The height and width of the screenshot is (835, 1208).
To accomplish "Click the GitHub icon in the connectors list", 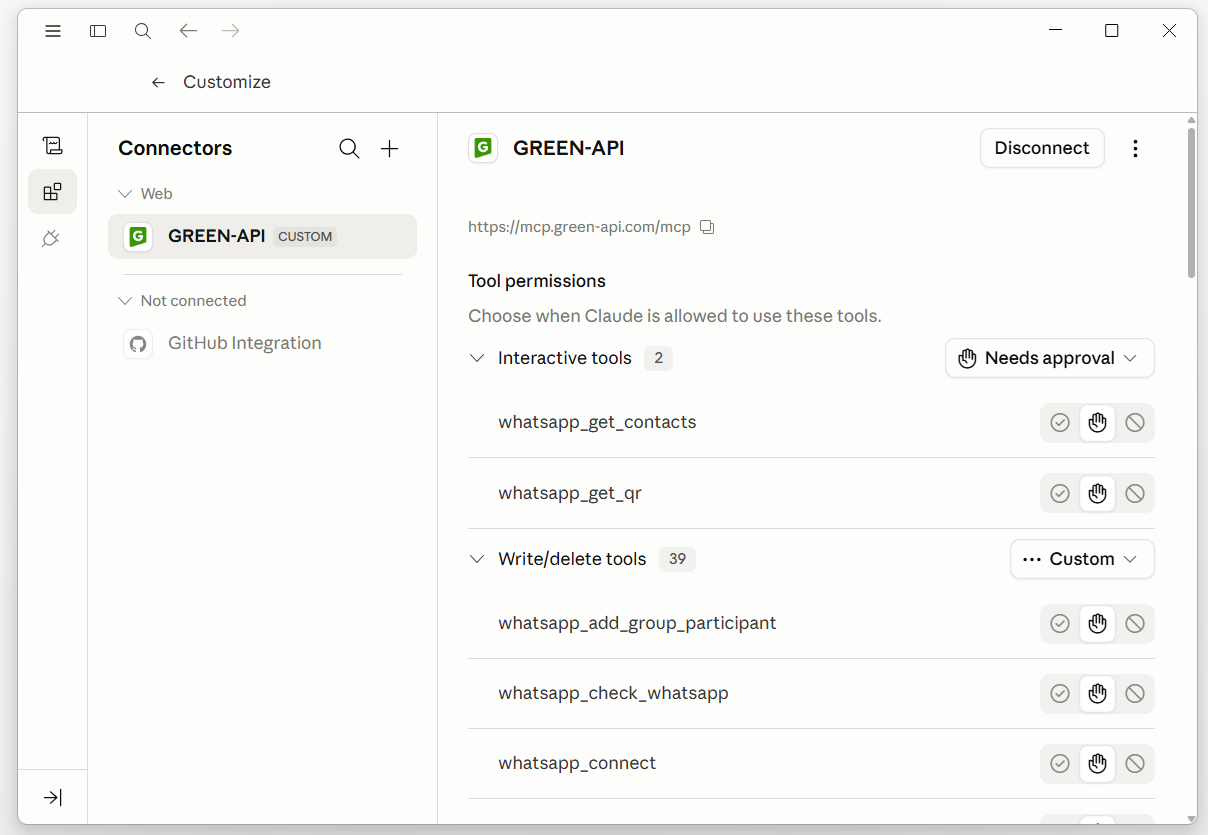I will coord(138,344).
